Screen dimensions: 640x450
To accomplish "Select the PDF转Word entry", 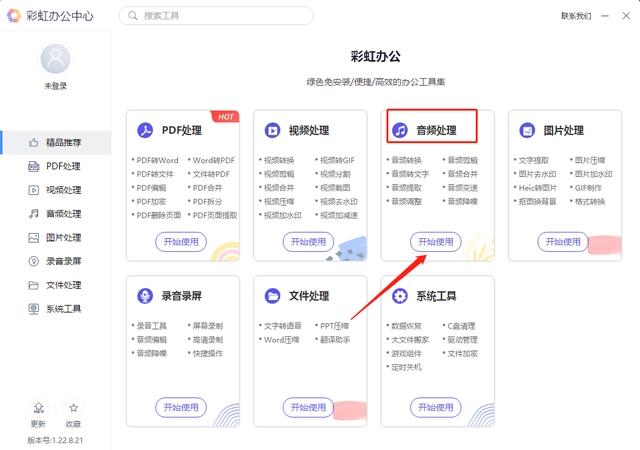I will tap(157, 160).
